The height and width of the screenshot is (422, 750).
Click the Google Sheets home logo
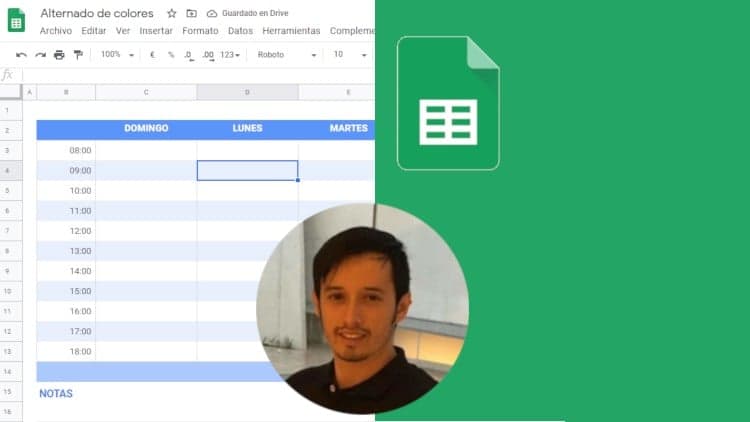pos(16,20)
